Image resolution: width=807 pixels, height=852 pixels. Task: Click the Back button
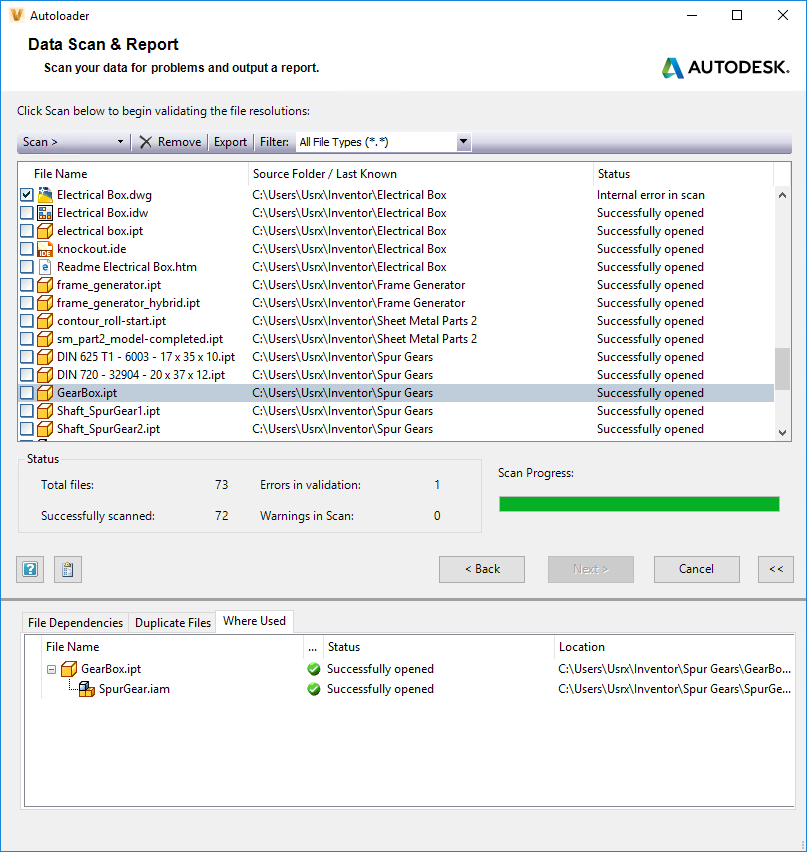482,569
